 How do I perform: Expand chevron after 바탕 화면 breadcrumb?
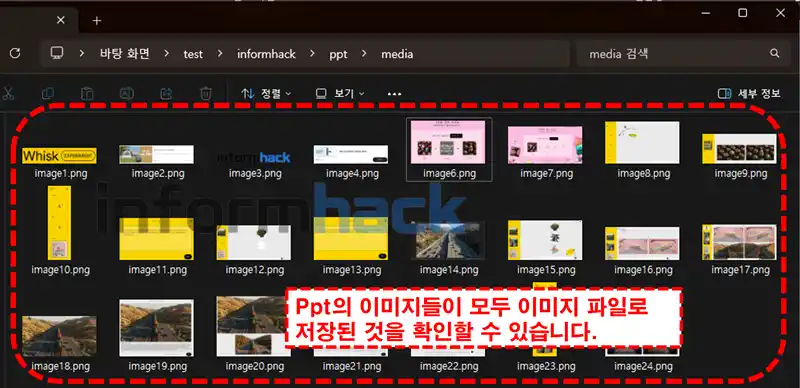click(x=166, y=54)
